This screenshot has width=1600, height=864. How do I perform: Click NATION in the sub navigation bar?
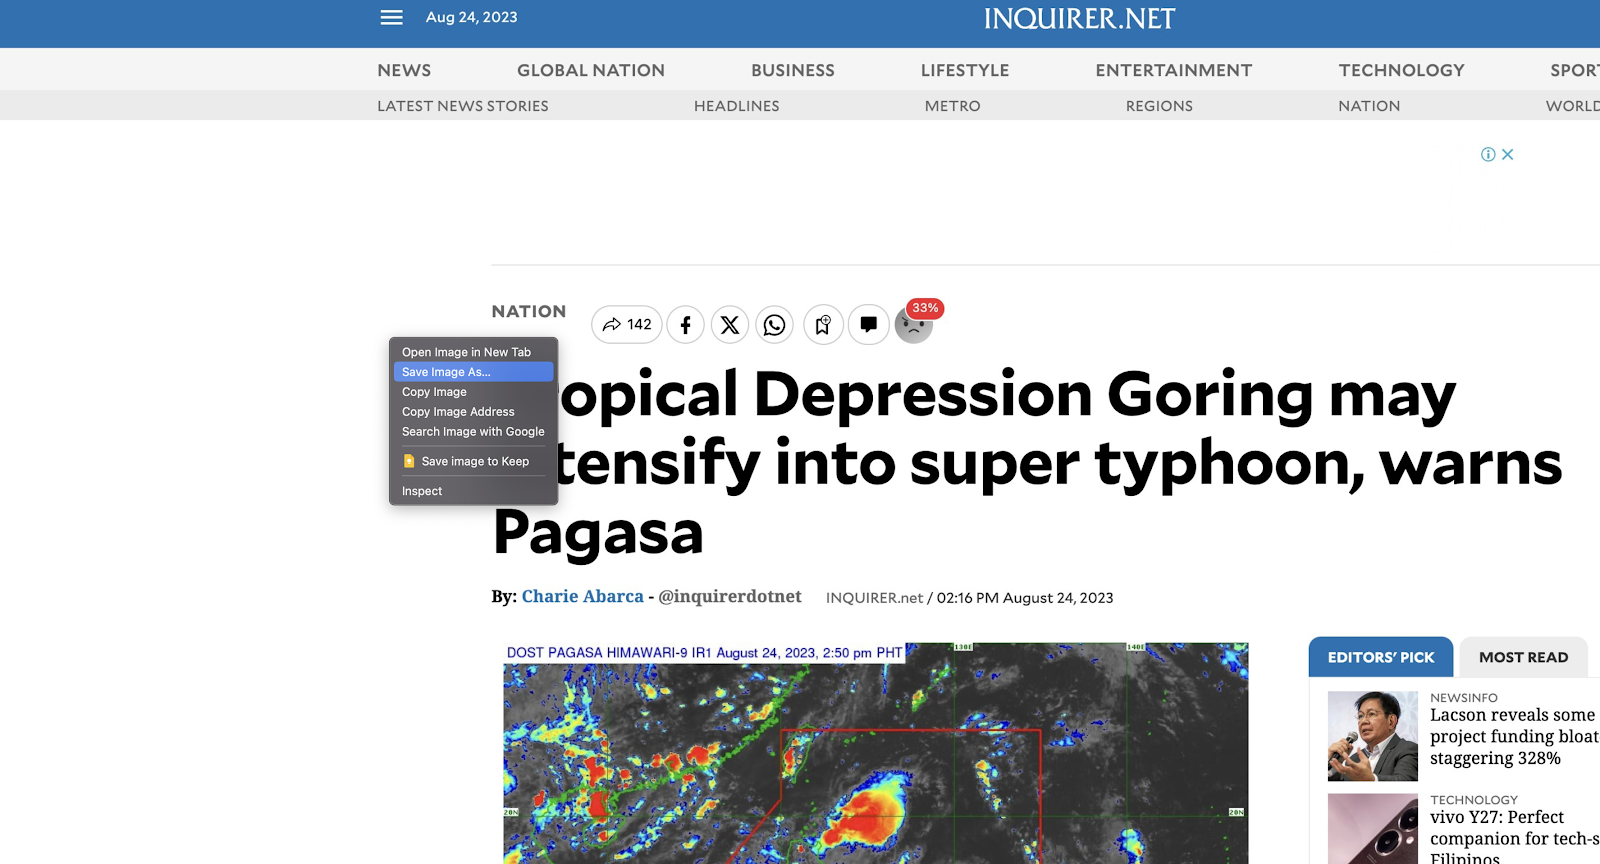click(x=1369, y=106)
